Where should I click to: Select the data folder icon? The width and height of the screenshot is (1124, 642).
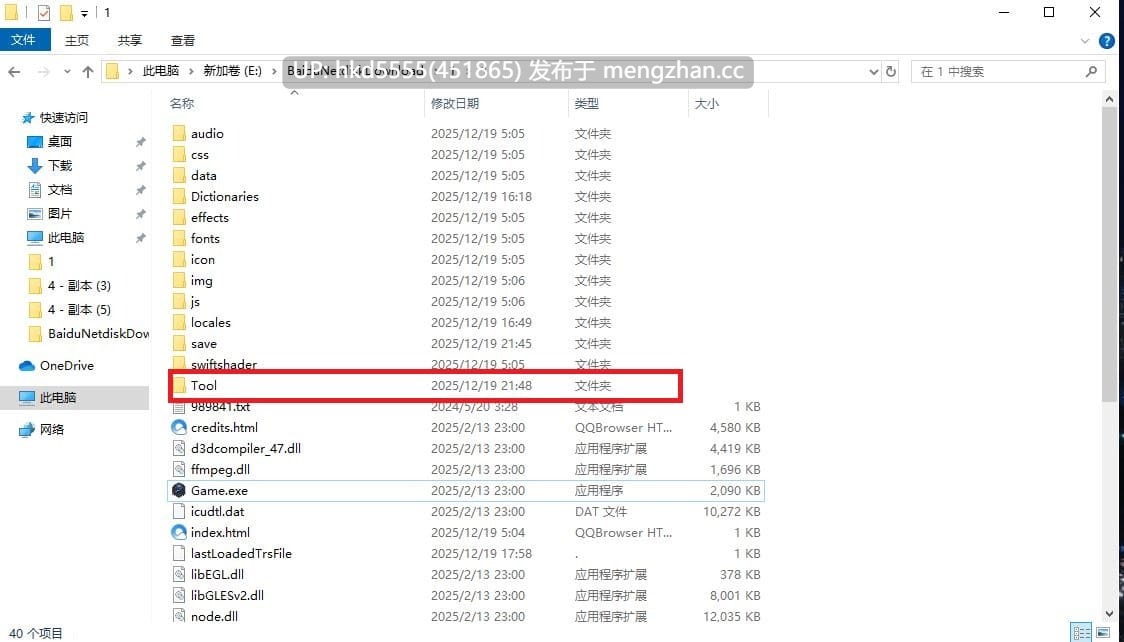(x=179, y=176)
